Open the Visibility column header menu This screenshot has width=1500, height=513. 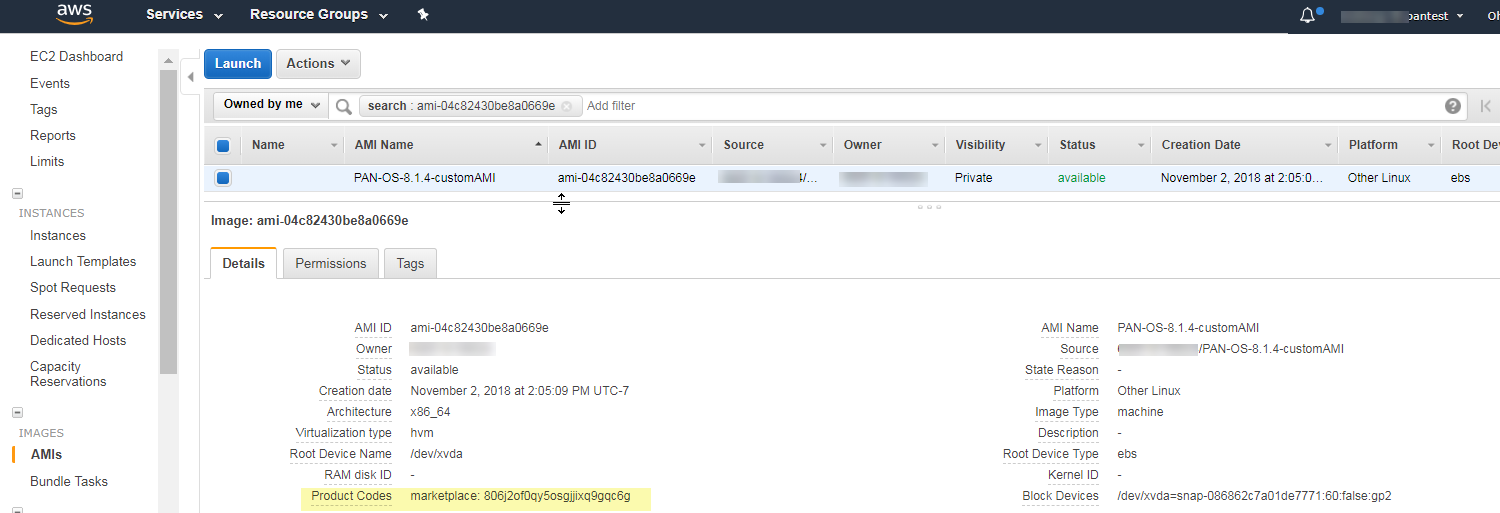[x=1040, y=146]
